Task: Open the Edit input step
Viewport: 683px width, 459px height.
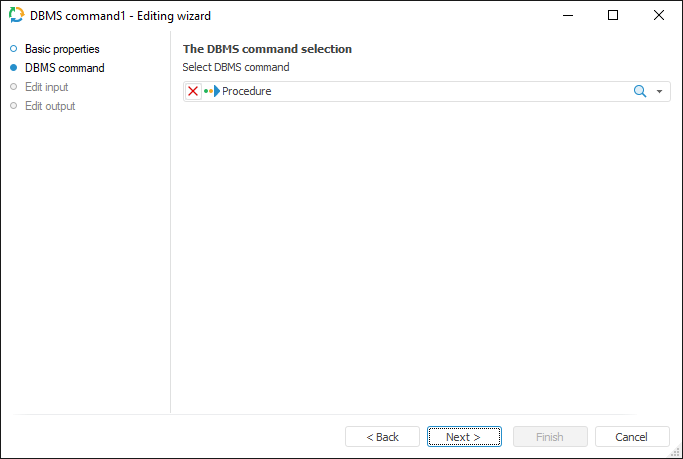Action: click(x=46, y=87)
